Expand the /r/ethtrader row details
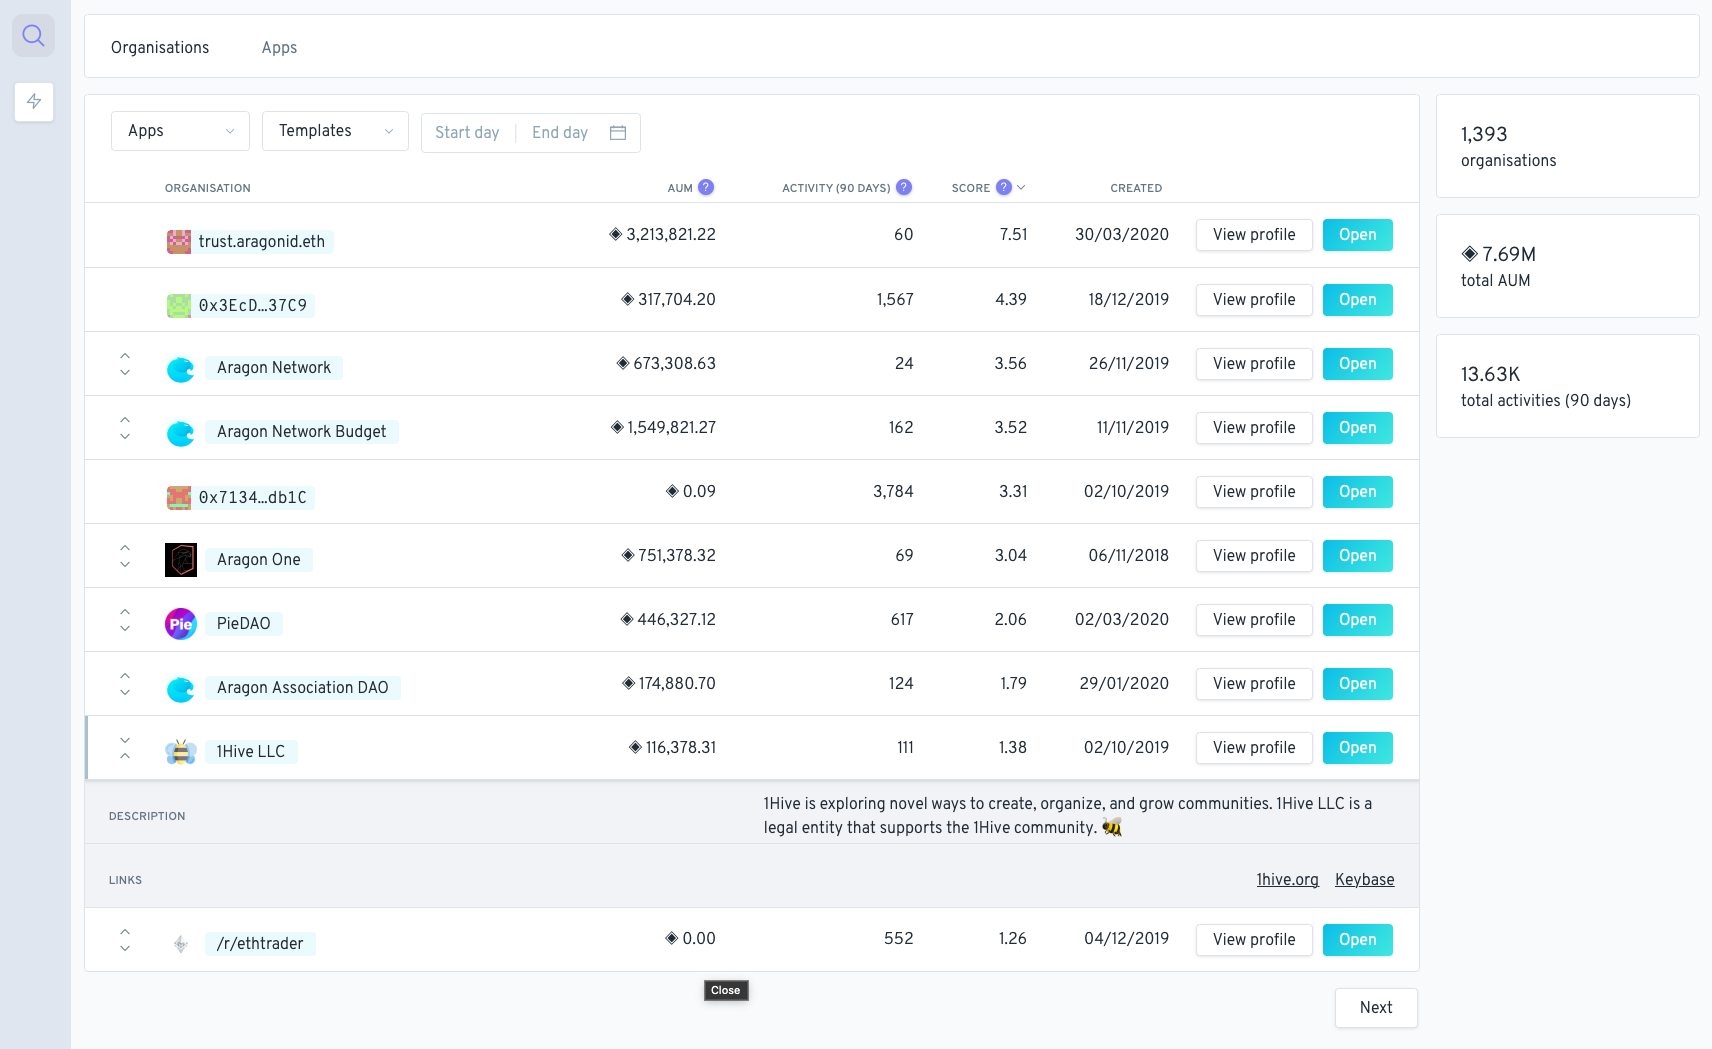This screenshot has height=1049, width=1712. pyautogui.click(x=125, y=940)
